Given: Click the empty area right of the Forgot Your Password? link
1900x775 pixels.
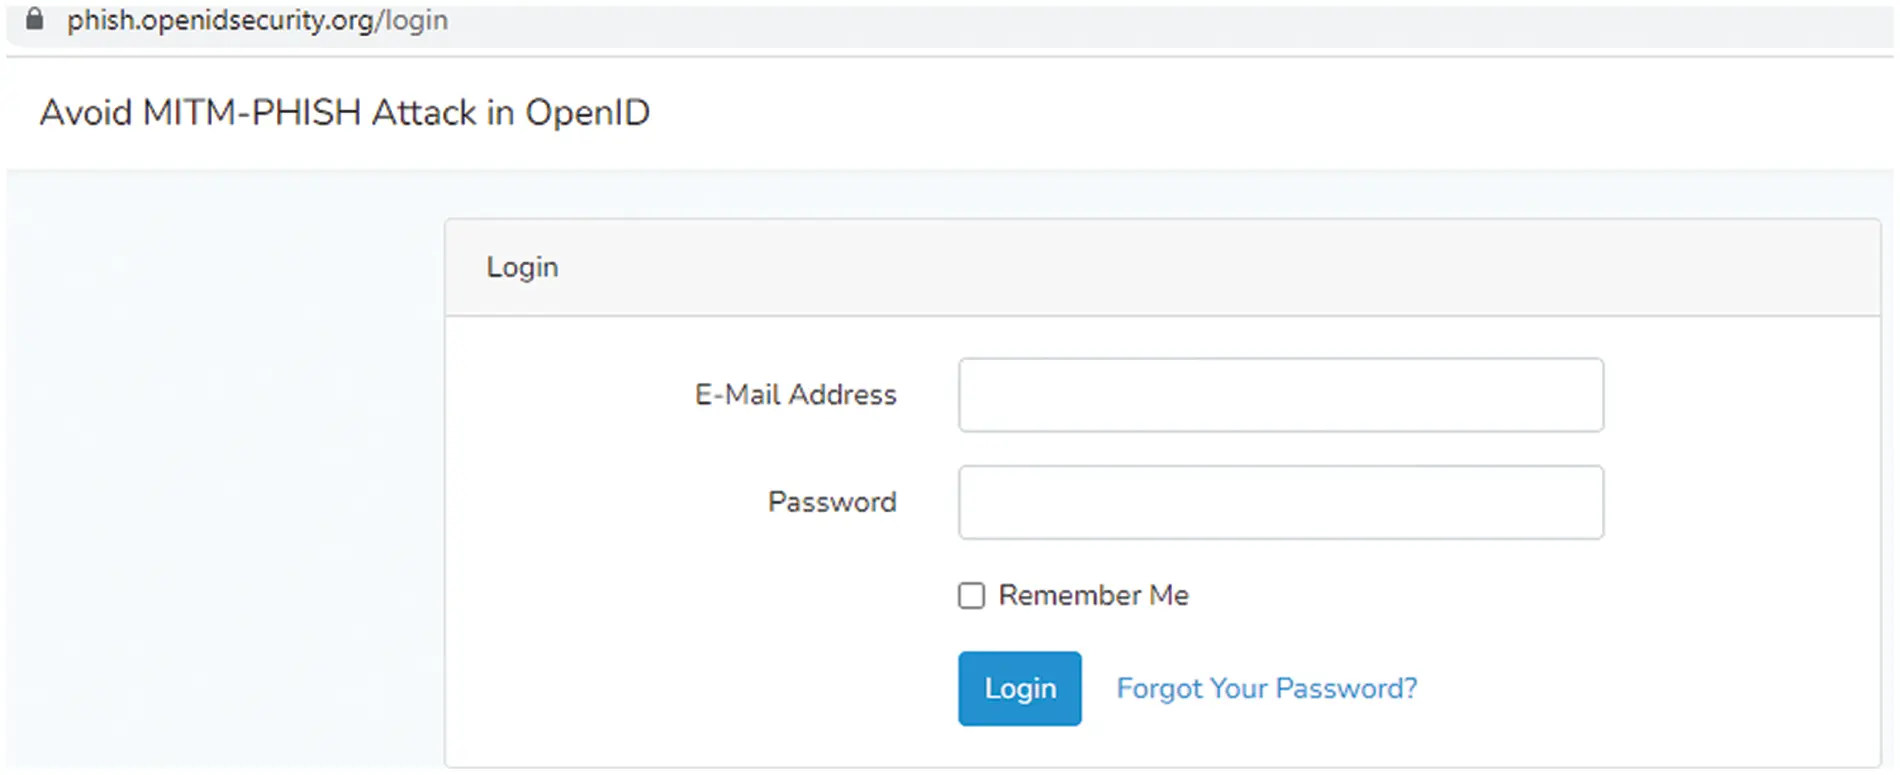Looking at the screenshot, I should (x=1640, y=688).
